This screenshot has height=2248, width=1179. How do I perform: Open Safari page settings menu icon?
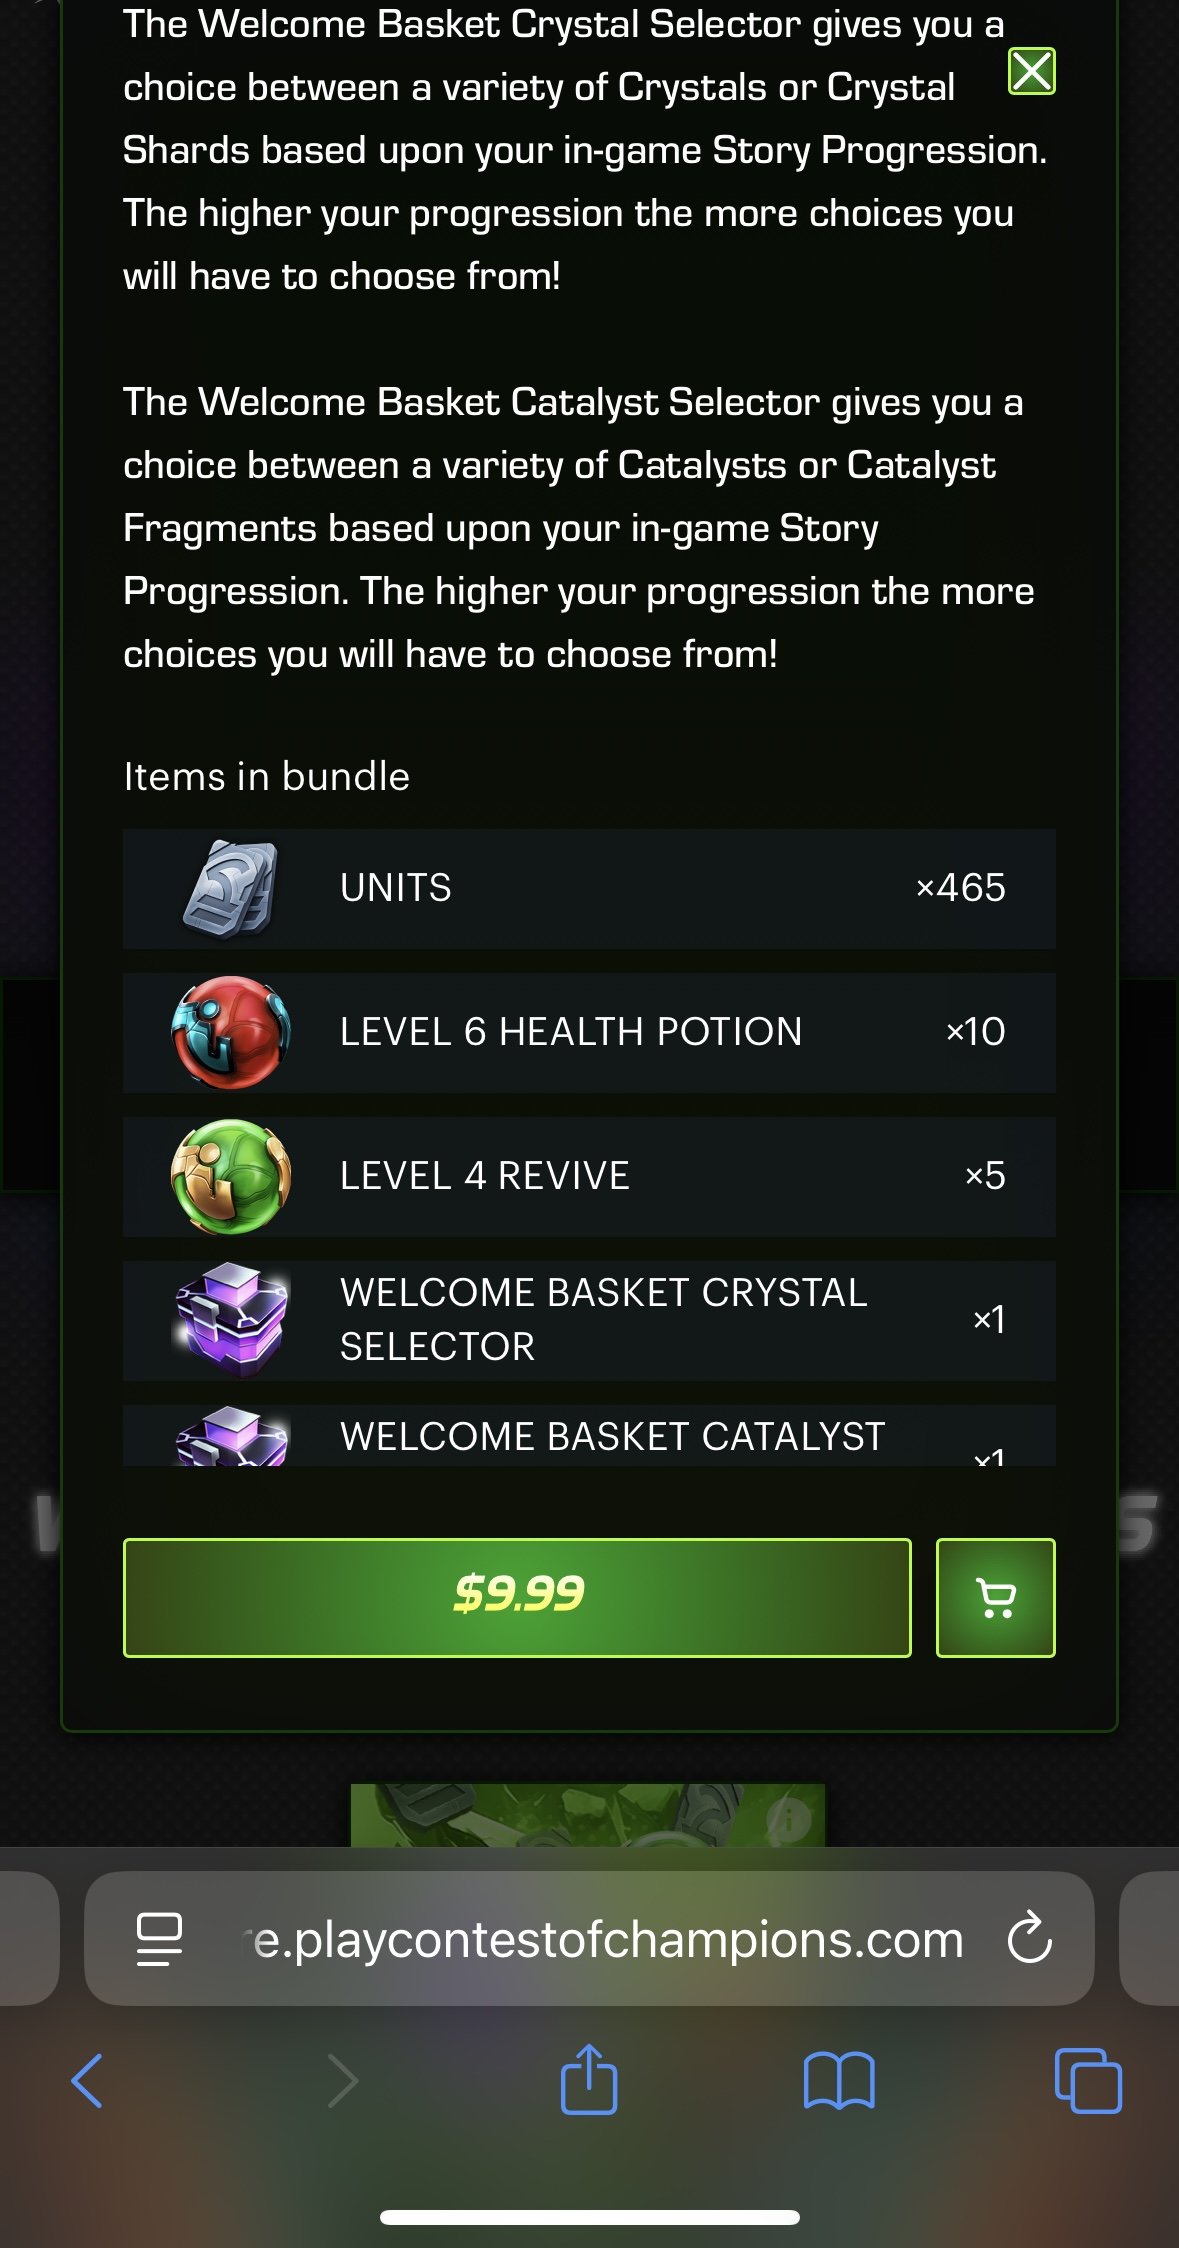point(159,1939)
